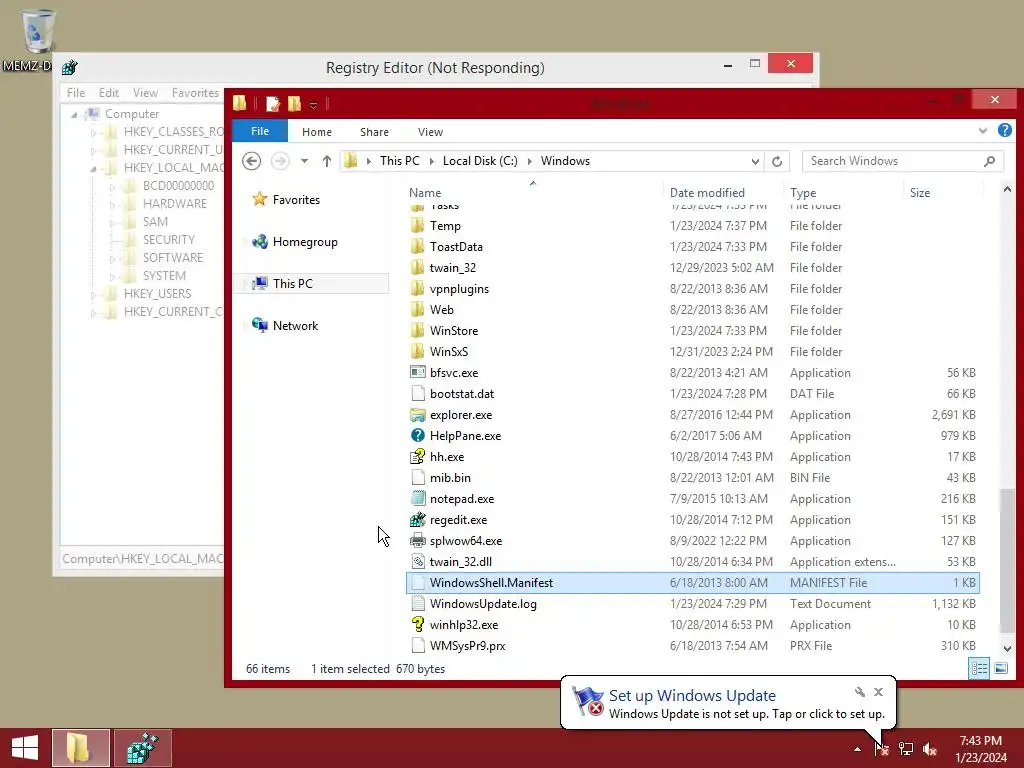Click New Folder in Quick Access Toolbar
This screenshot has height=768, width=1024.
tap(295, 103)
